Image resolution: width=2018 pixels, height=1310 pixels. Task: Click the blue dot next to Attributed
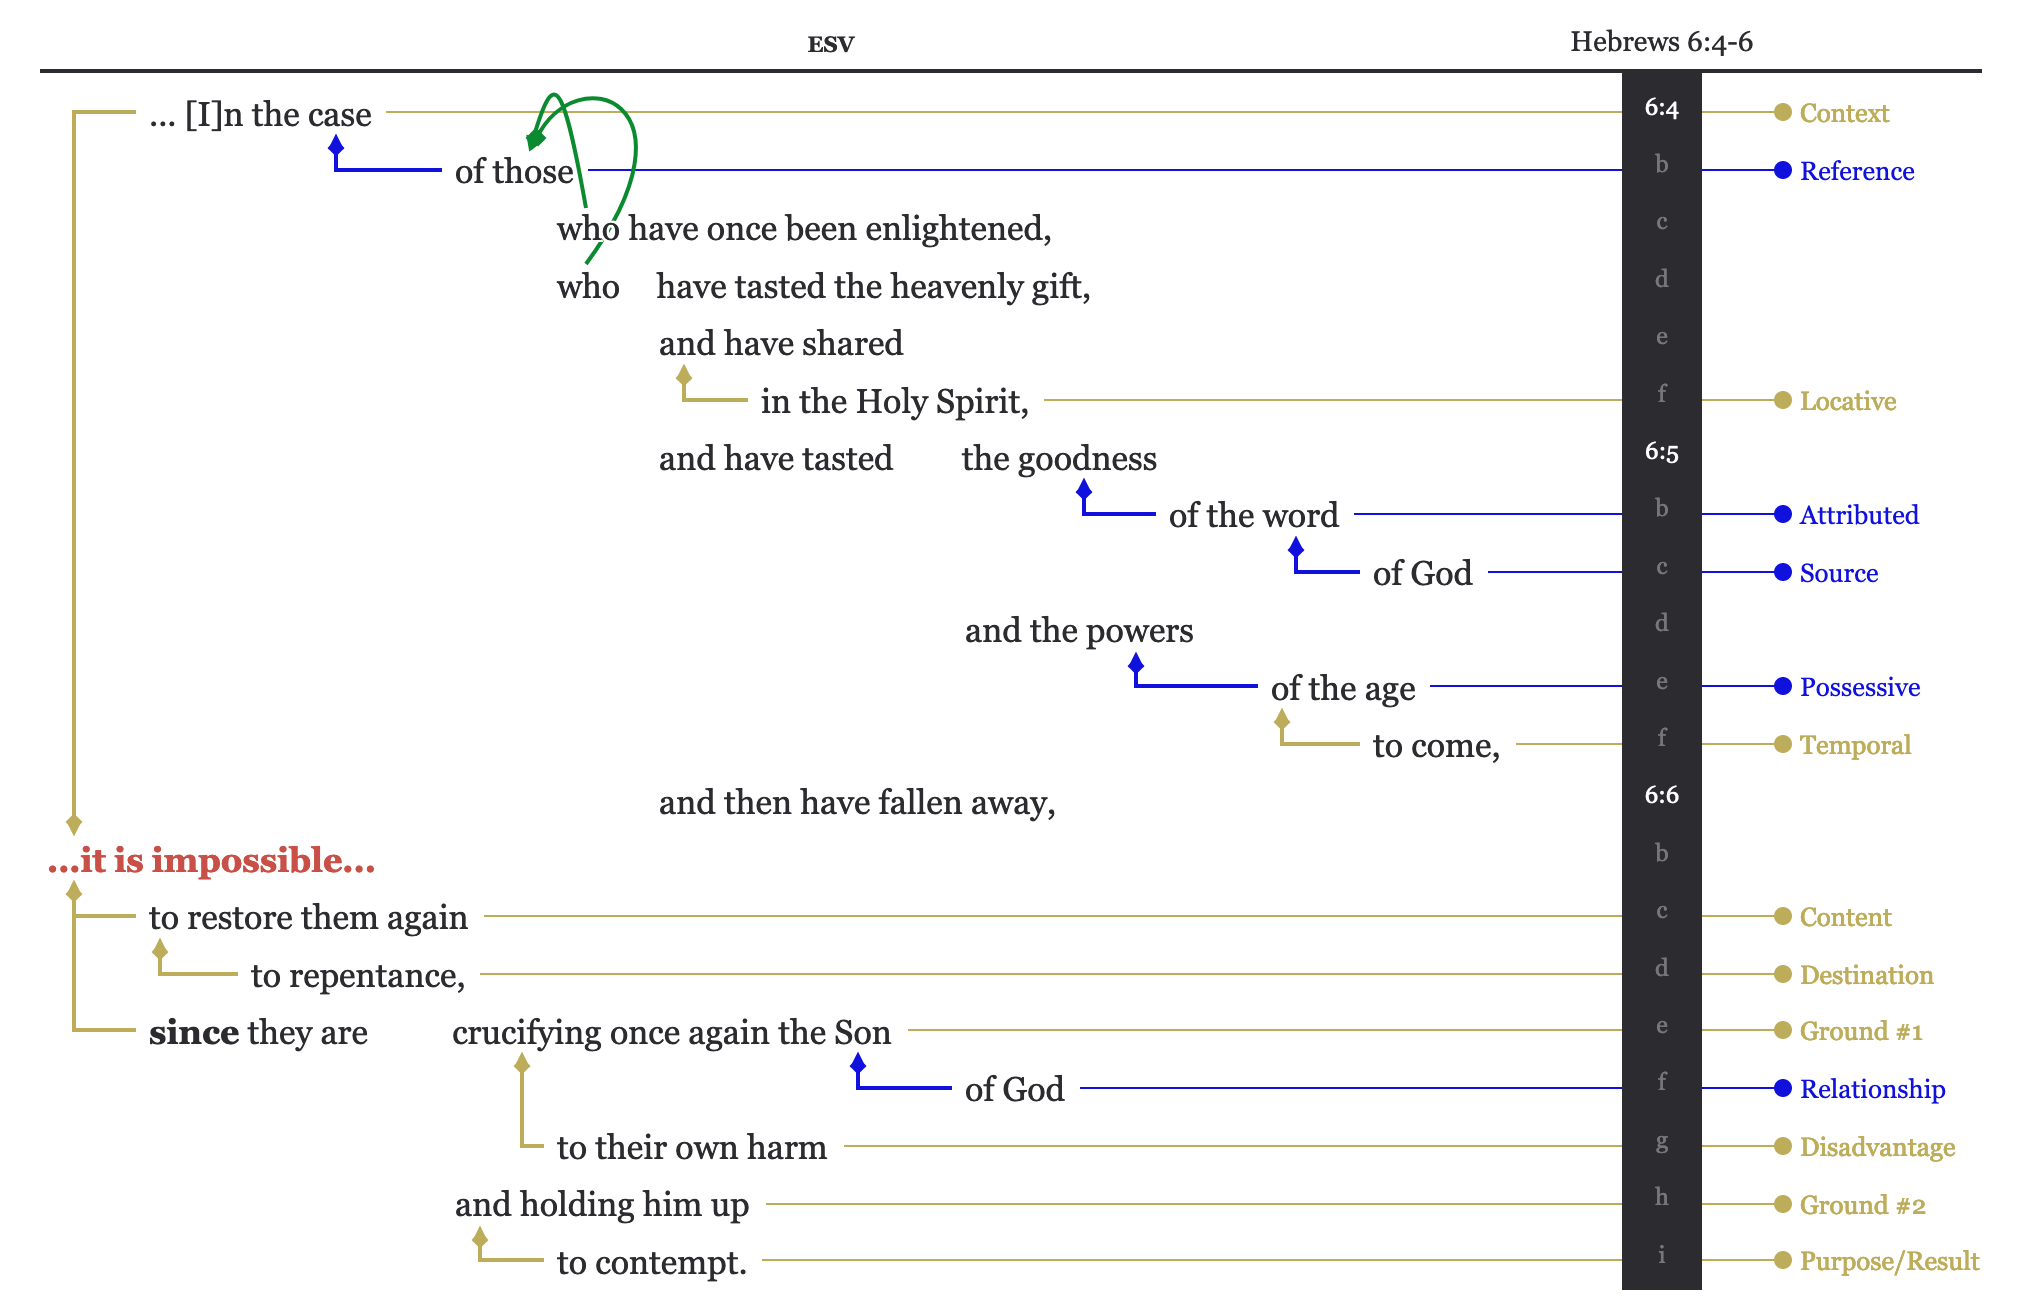tap(1782, 514)
